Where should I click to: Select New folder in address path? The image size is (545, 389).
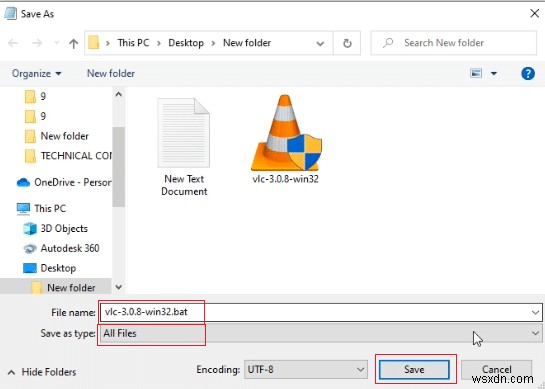[247, 43]
